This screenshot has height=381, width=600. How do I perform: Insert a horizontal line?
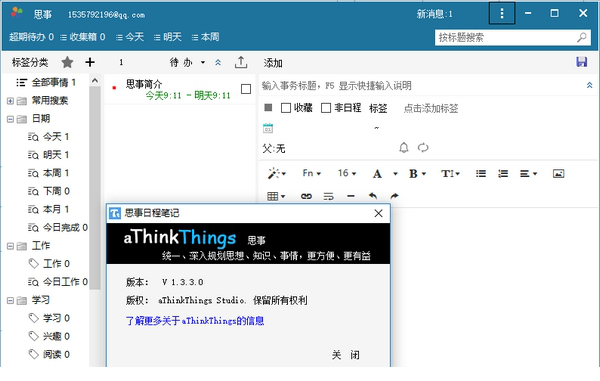[351, 196]
